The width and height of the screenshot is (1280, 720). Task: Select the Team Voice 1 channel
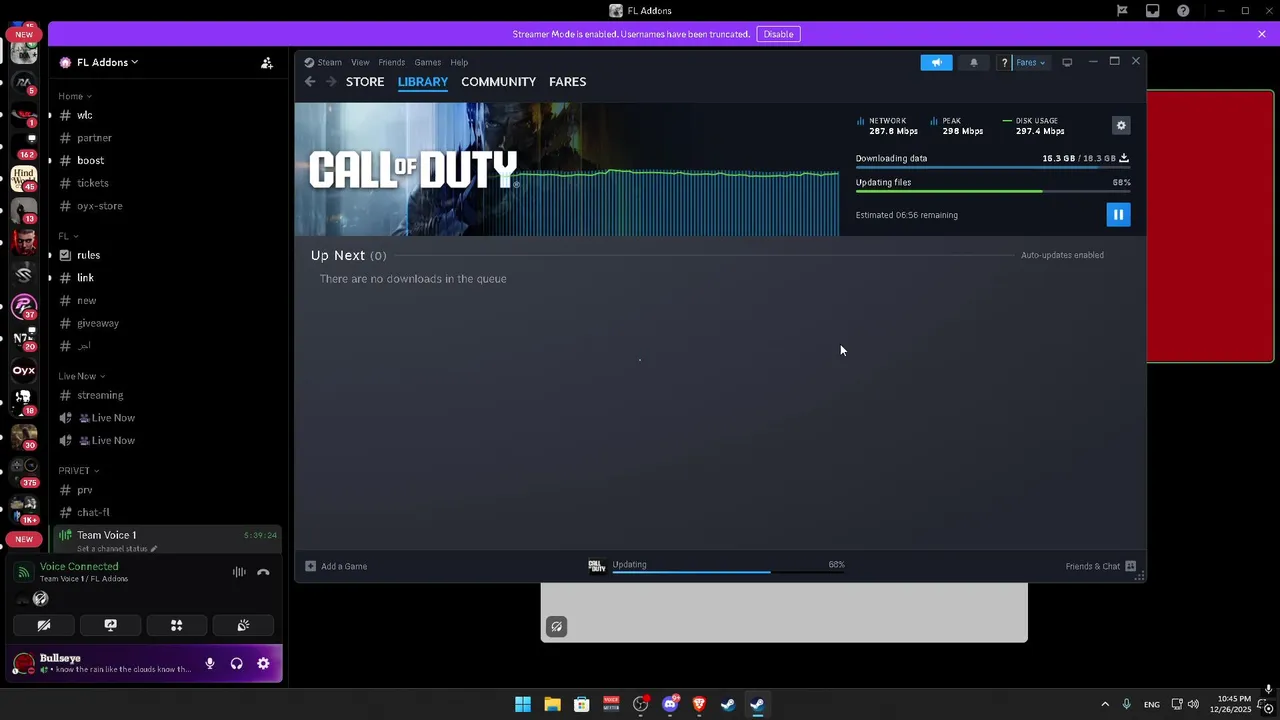point(165,539)
